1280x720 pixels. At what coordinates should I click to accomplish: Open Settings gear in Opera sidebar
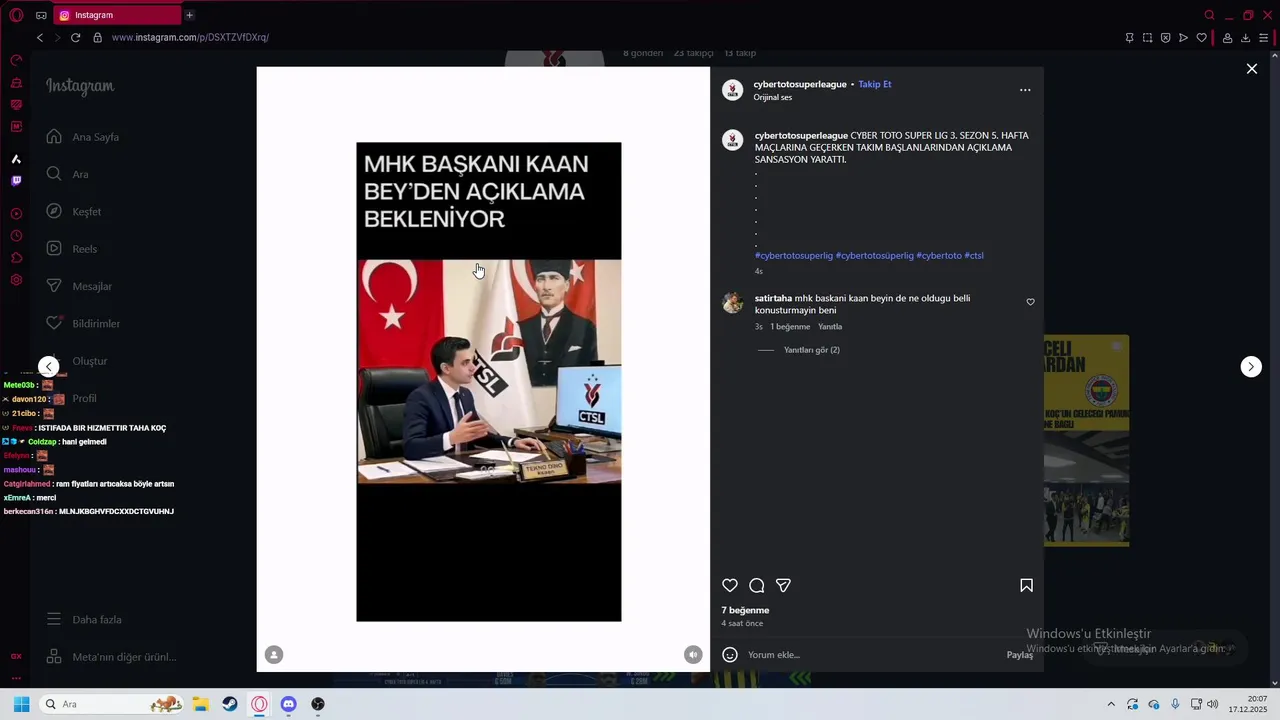pyautogui.click(x=16, y=280)
